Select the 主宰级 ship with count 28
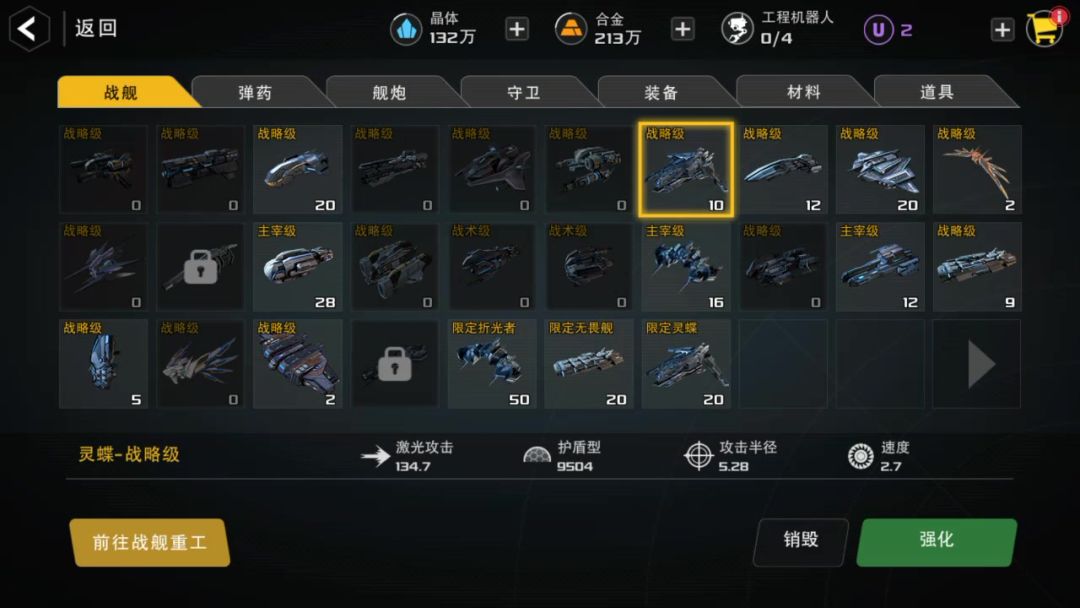This screenshot has width=1080, height=608. pos(298,266)
